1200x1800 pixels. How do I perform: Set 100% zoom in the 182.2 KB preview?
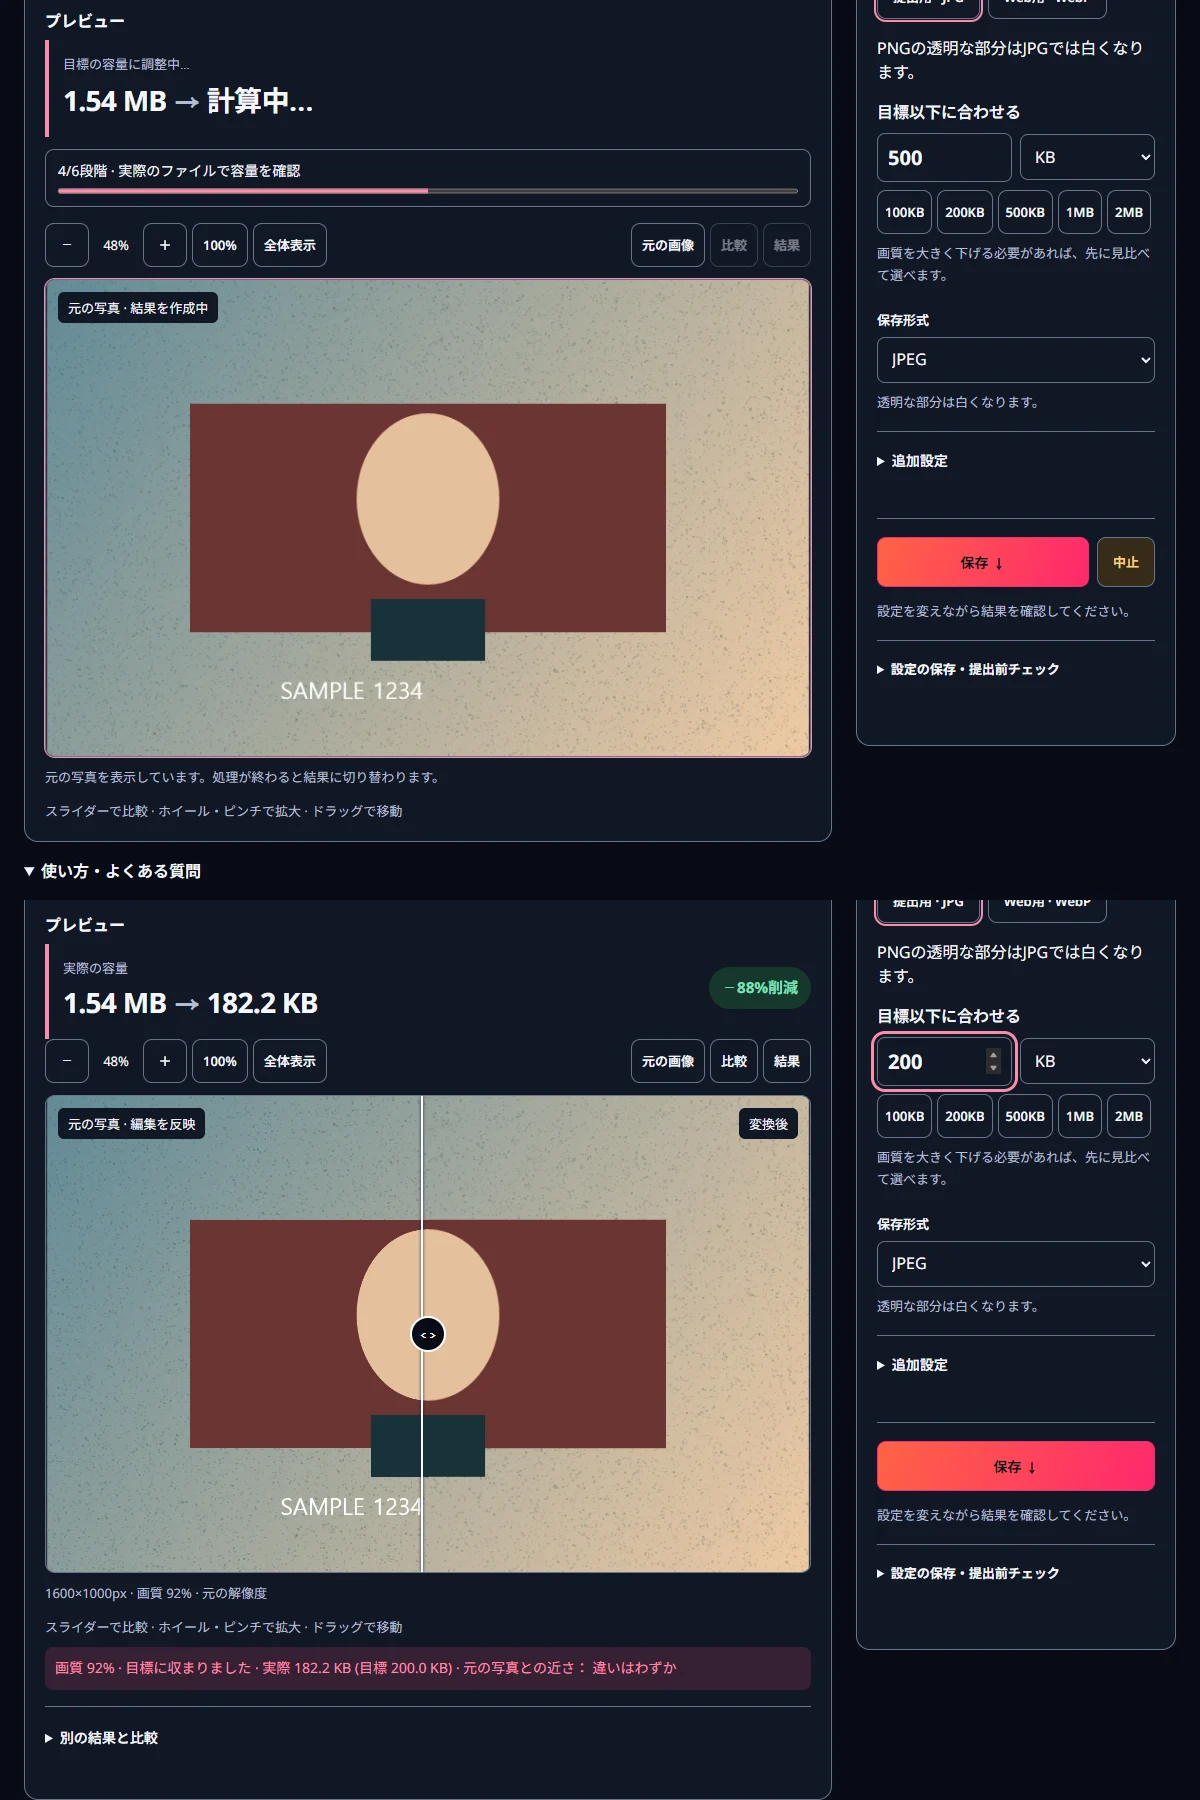(220, 1061)
